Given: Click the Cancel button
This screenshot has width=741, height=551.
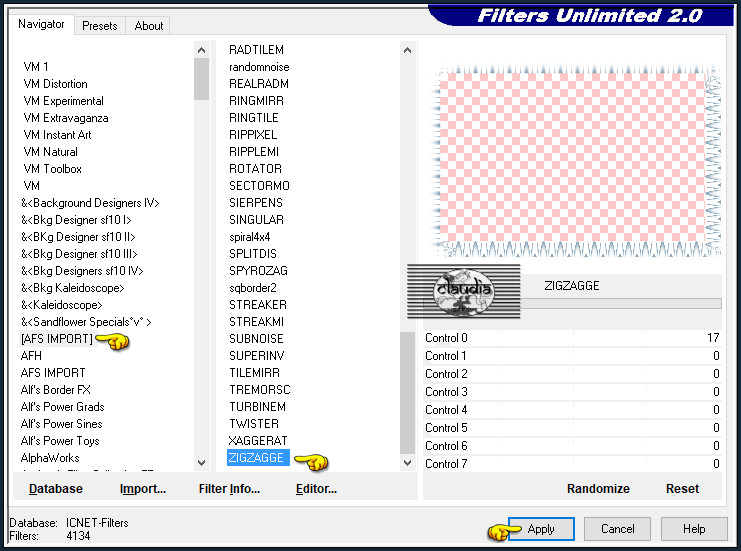Looking at the screenshot, I should 617,529.
